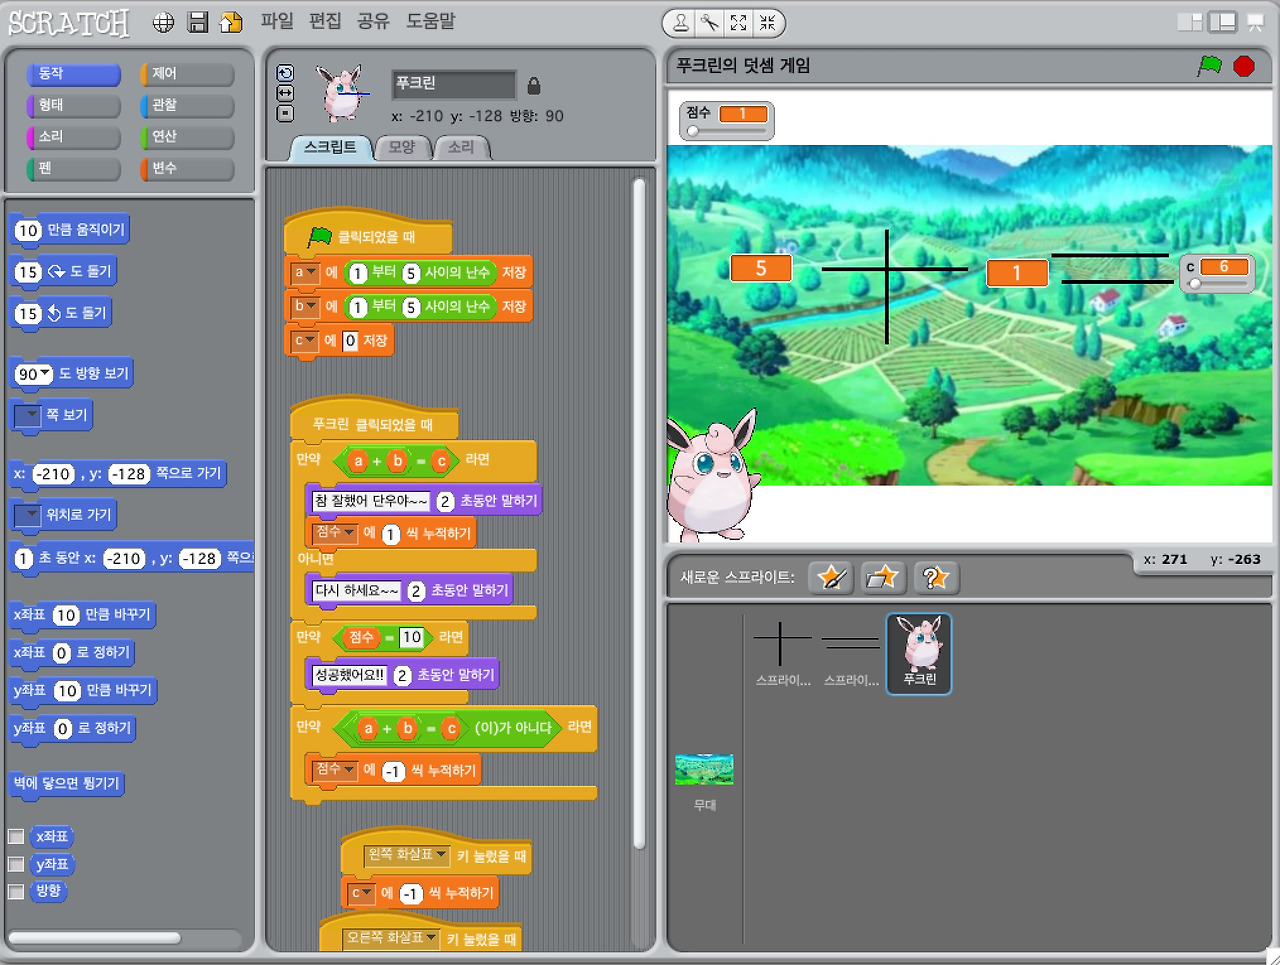The image size is (1280, 965).
Task: Set rotation style to don't rotate
Action: 285,113
